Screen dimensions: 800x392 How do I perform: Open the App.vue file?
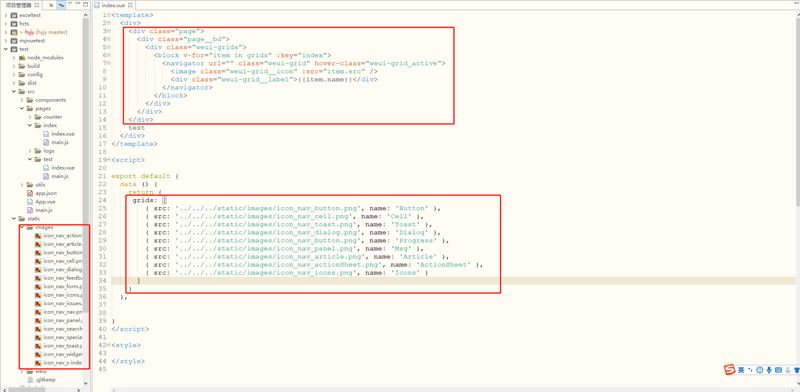tap(45, 202)
